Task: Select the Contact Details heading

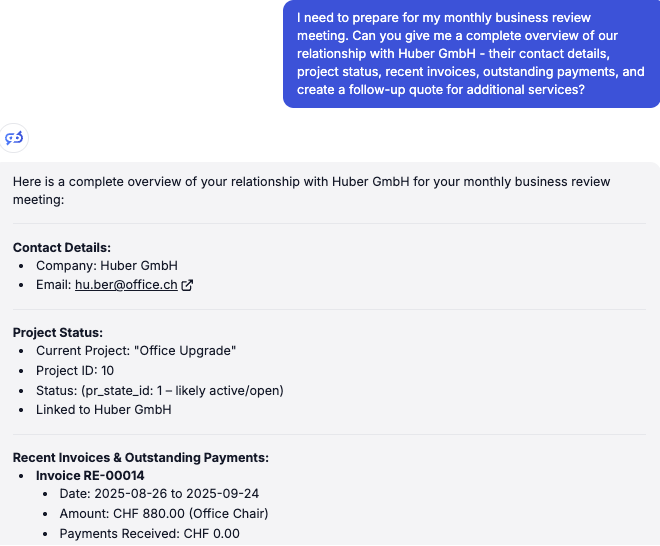Action: coord(62,247)
